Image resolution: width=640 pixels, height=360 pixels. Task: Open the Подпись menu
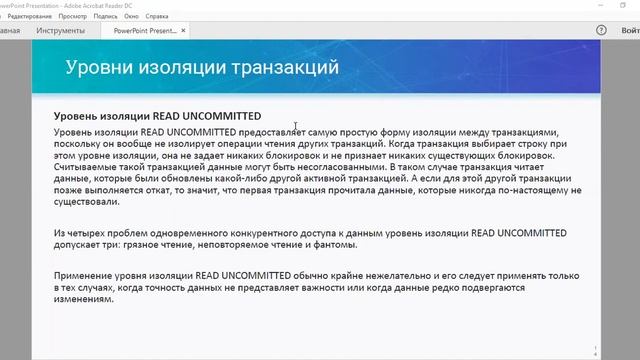pyautogui.click(x=105, y=16)
